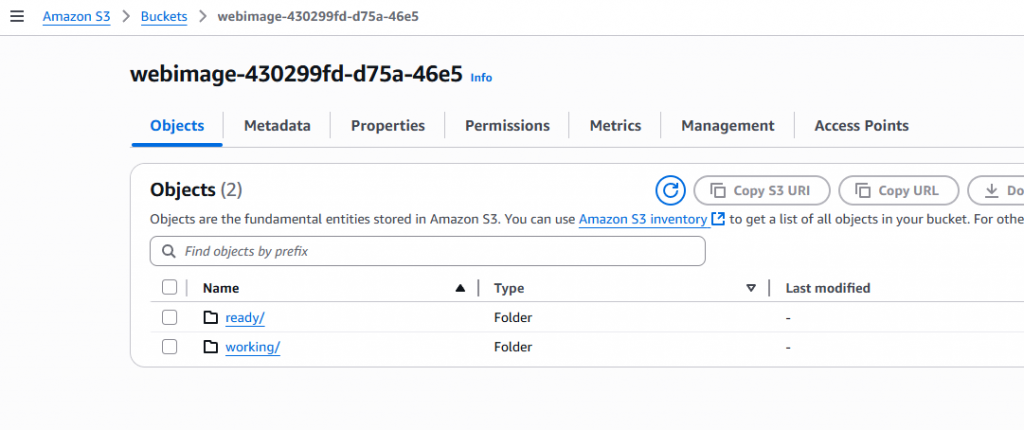Sort by Name using ascending arrow

point(460,288)
